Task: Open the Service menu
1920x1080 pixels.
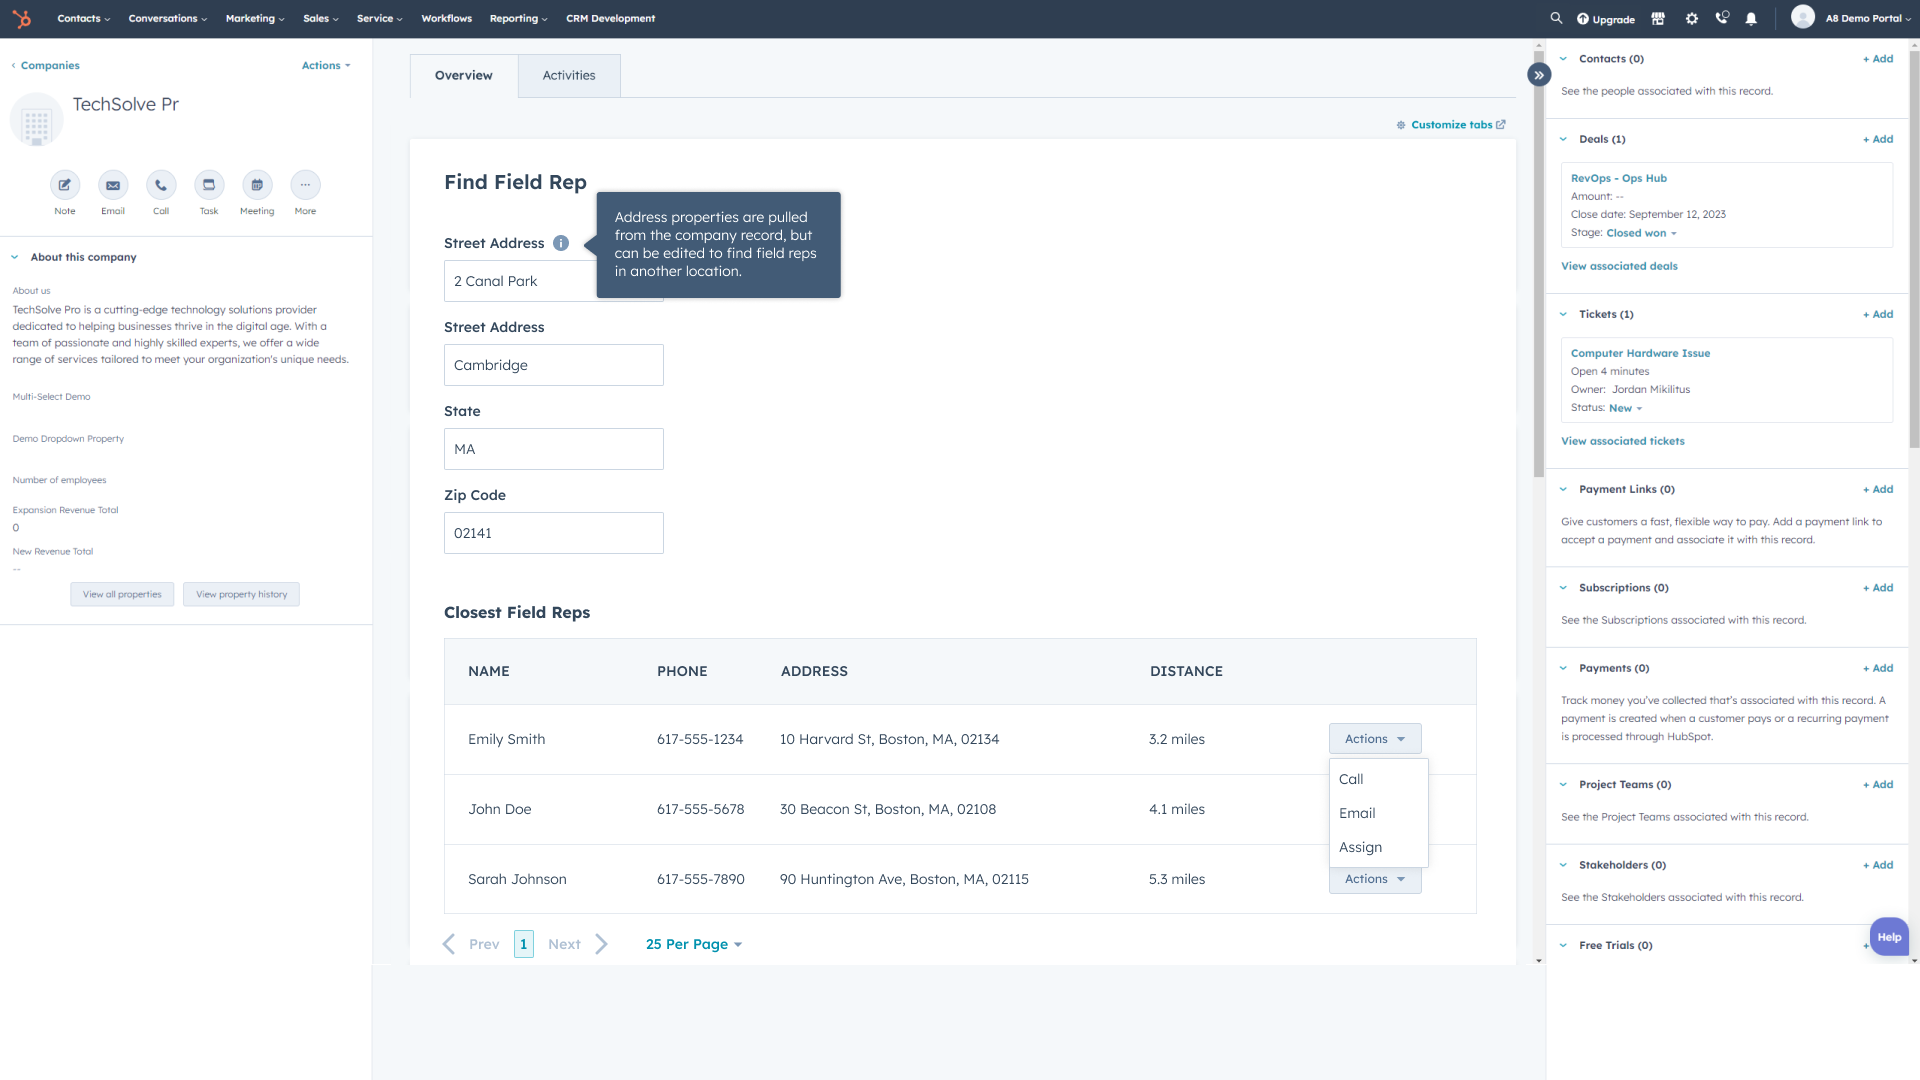Action: point(379,18)
